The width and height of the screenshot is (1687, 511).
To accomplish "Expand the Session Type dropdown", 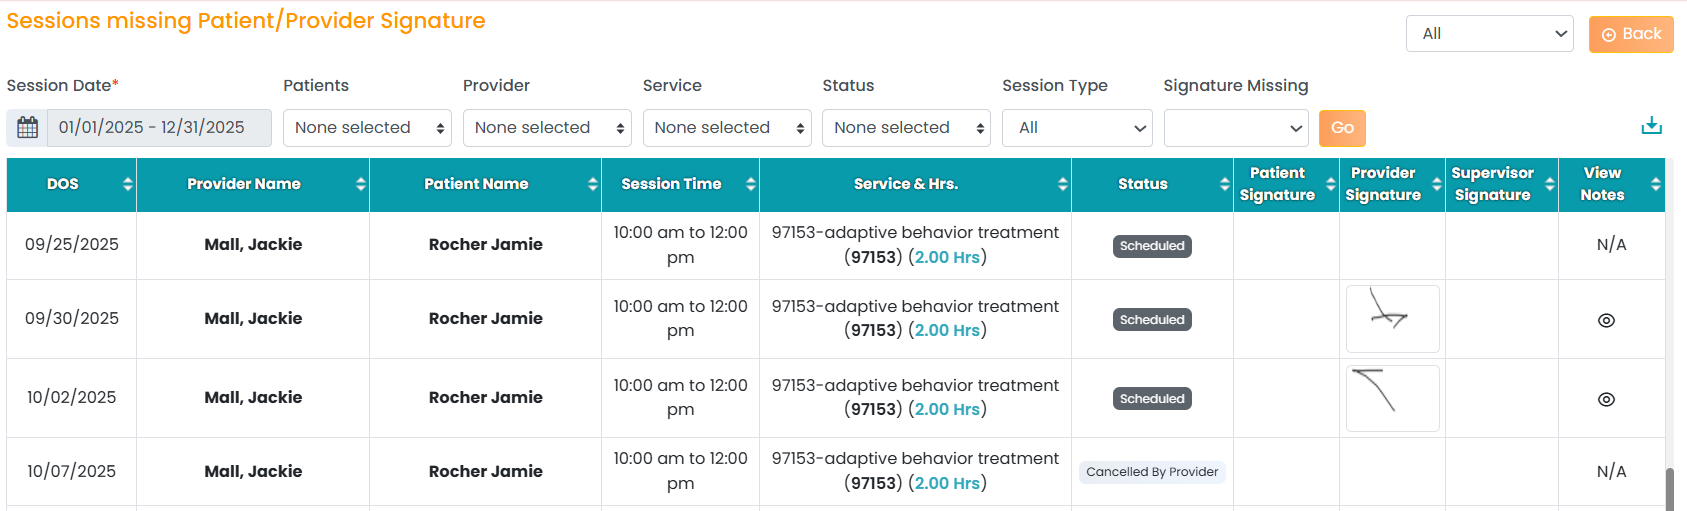I will [1077, 128].
